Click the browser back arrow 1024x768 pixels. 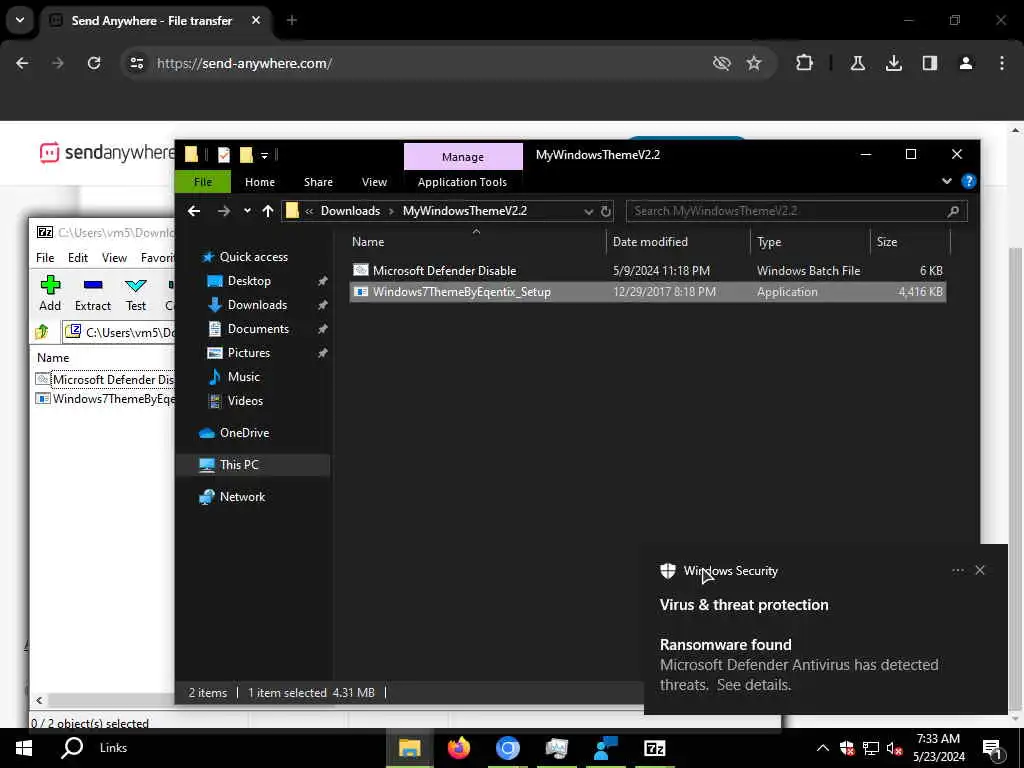22,63
